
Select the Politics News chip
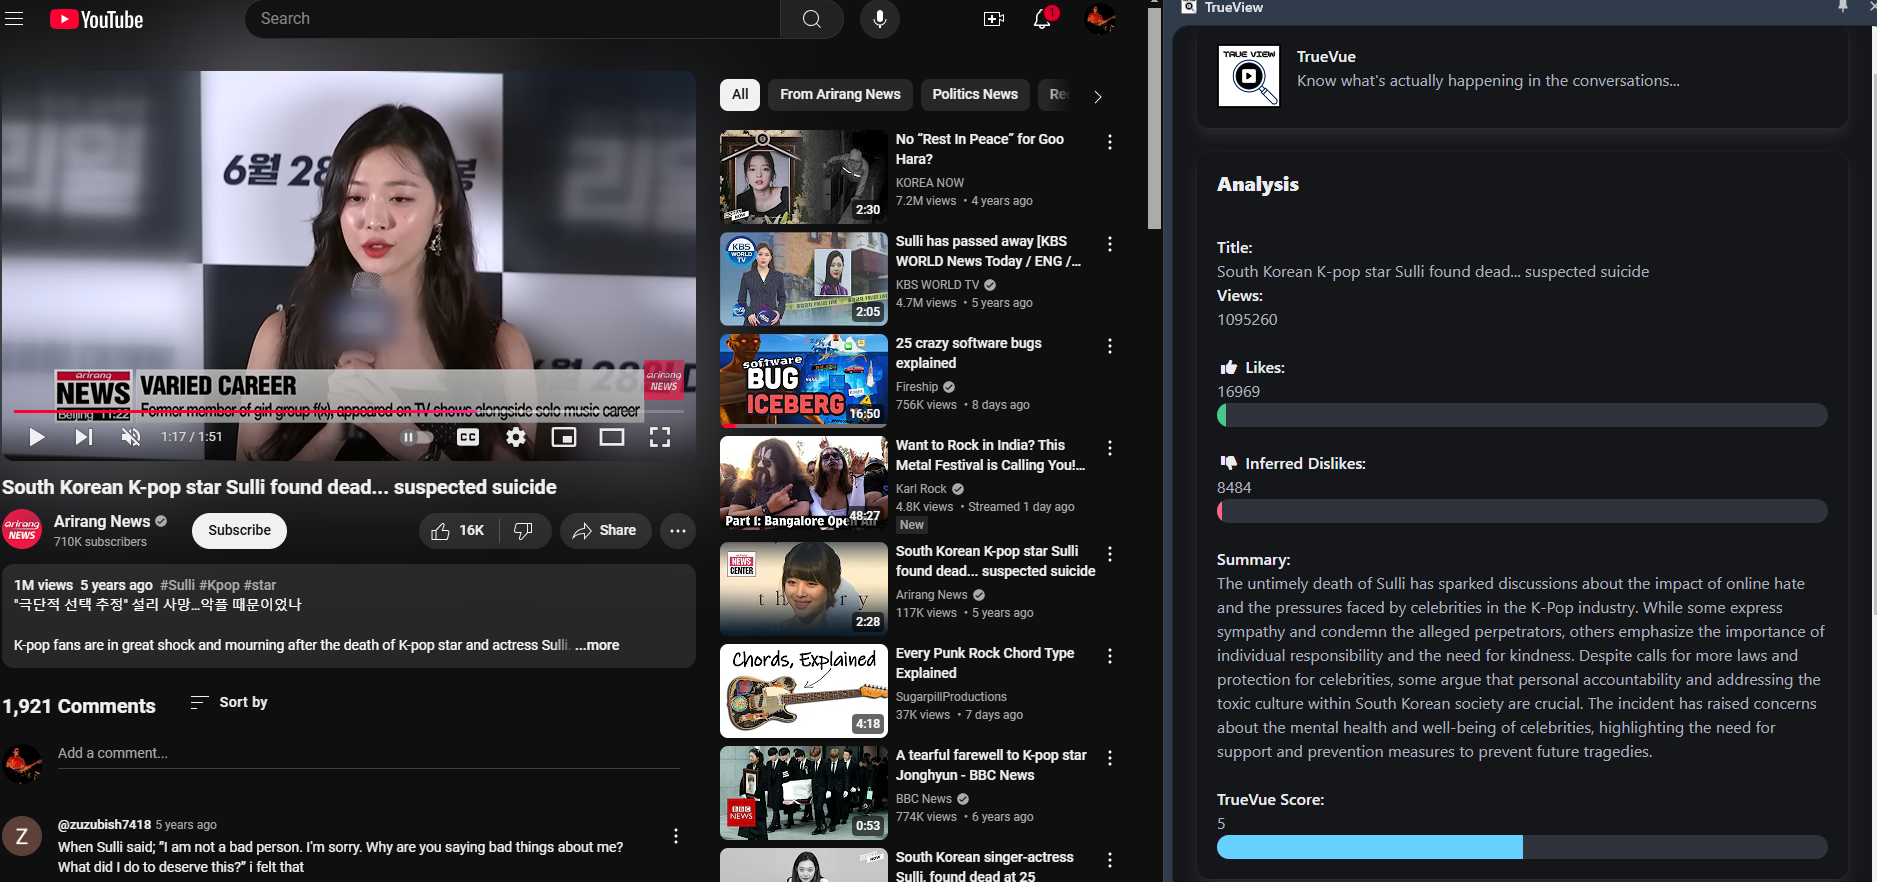click(975, 94)
